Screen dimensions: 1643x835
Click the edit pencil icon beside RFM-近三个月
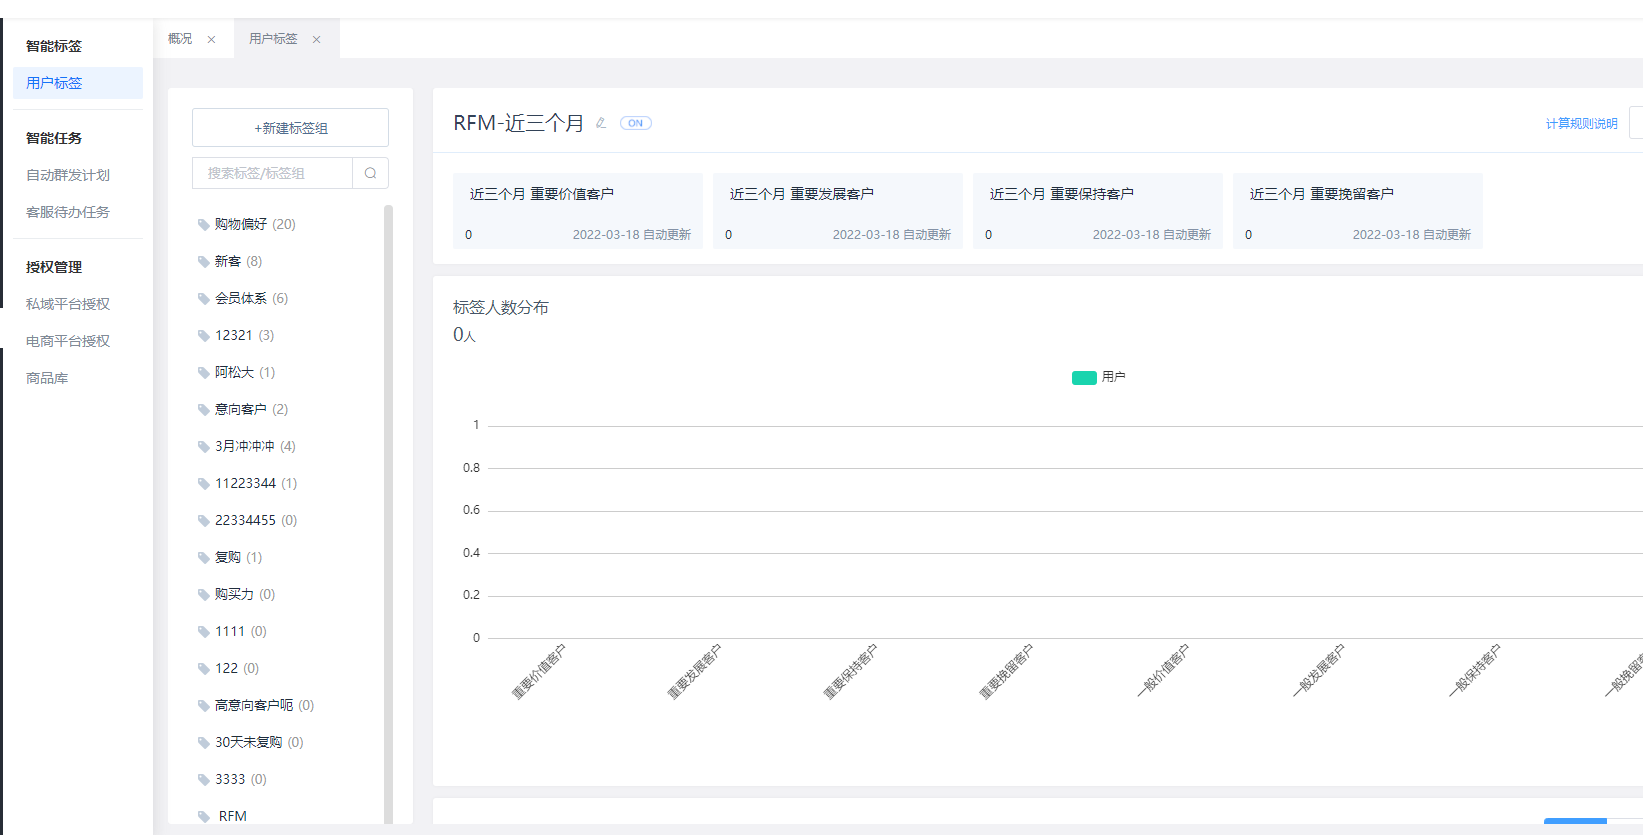(x=601, y=123)
